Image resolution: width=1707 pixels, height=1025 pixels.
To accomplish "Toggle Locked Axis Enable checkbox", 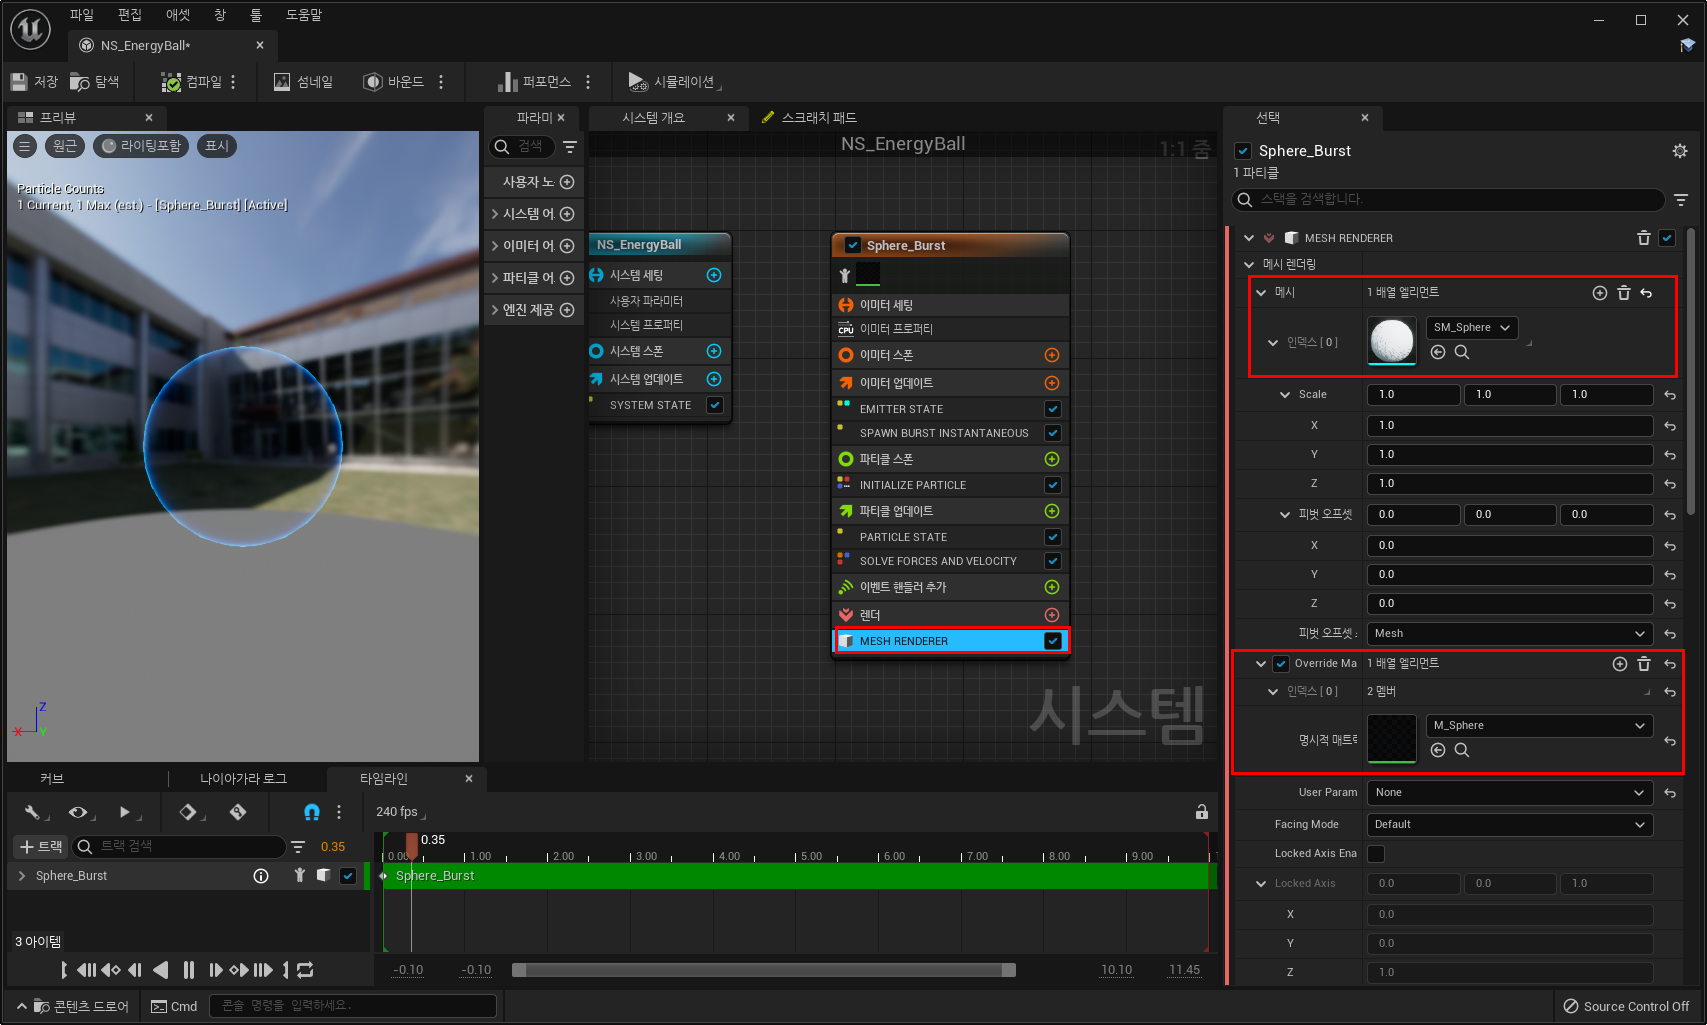I will tap(1376, 854).
